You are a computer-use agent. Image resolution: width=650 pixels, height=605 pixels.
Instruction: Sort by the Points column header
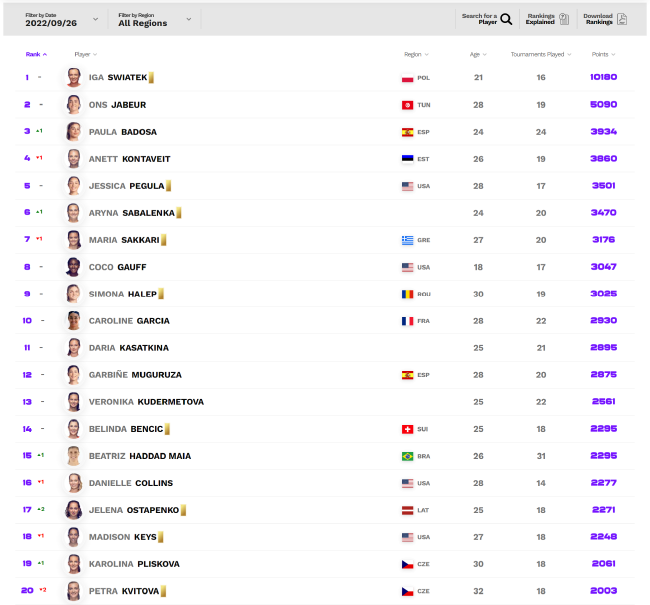coord(603,54)
